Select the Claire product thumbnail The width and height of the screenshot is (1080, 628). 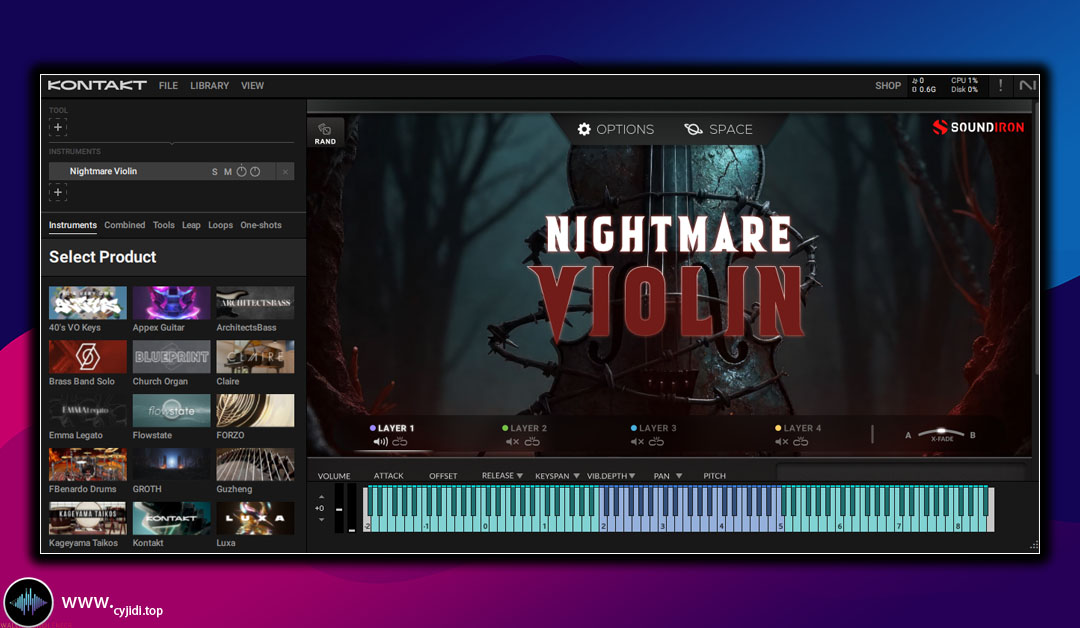(x=255, y=357)
